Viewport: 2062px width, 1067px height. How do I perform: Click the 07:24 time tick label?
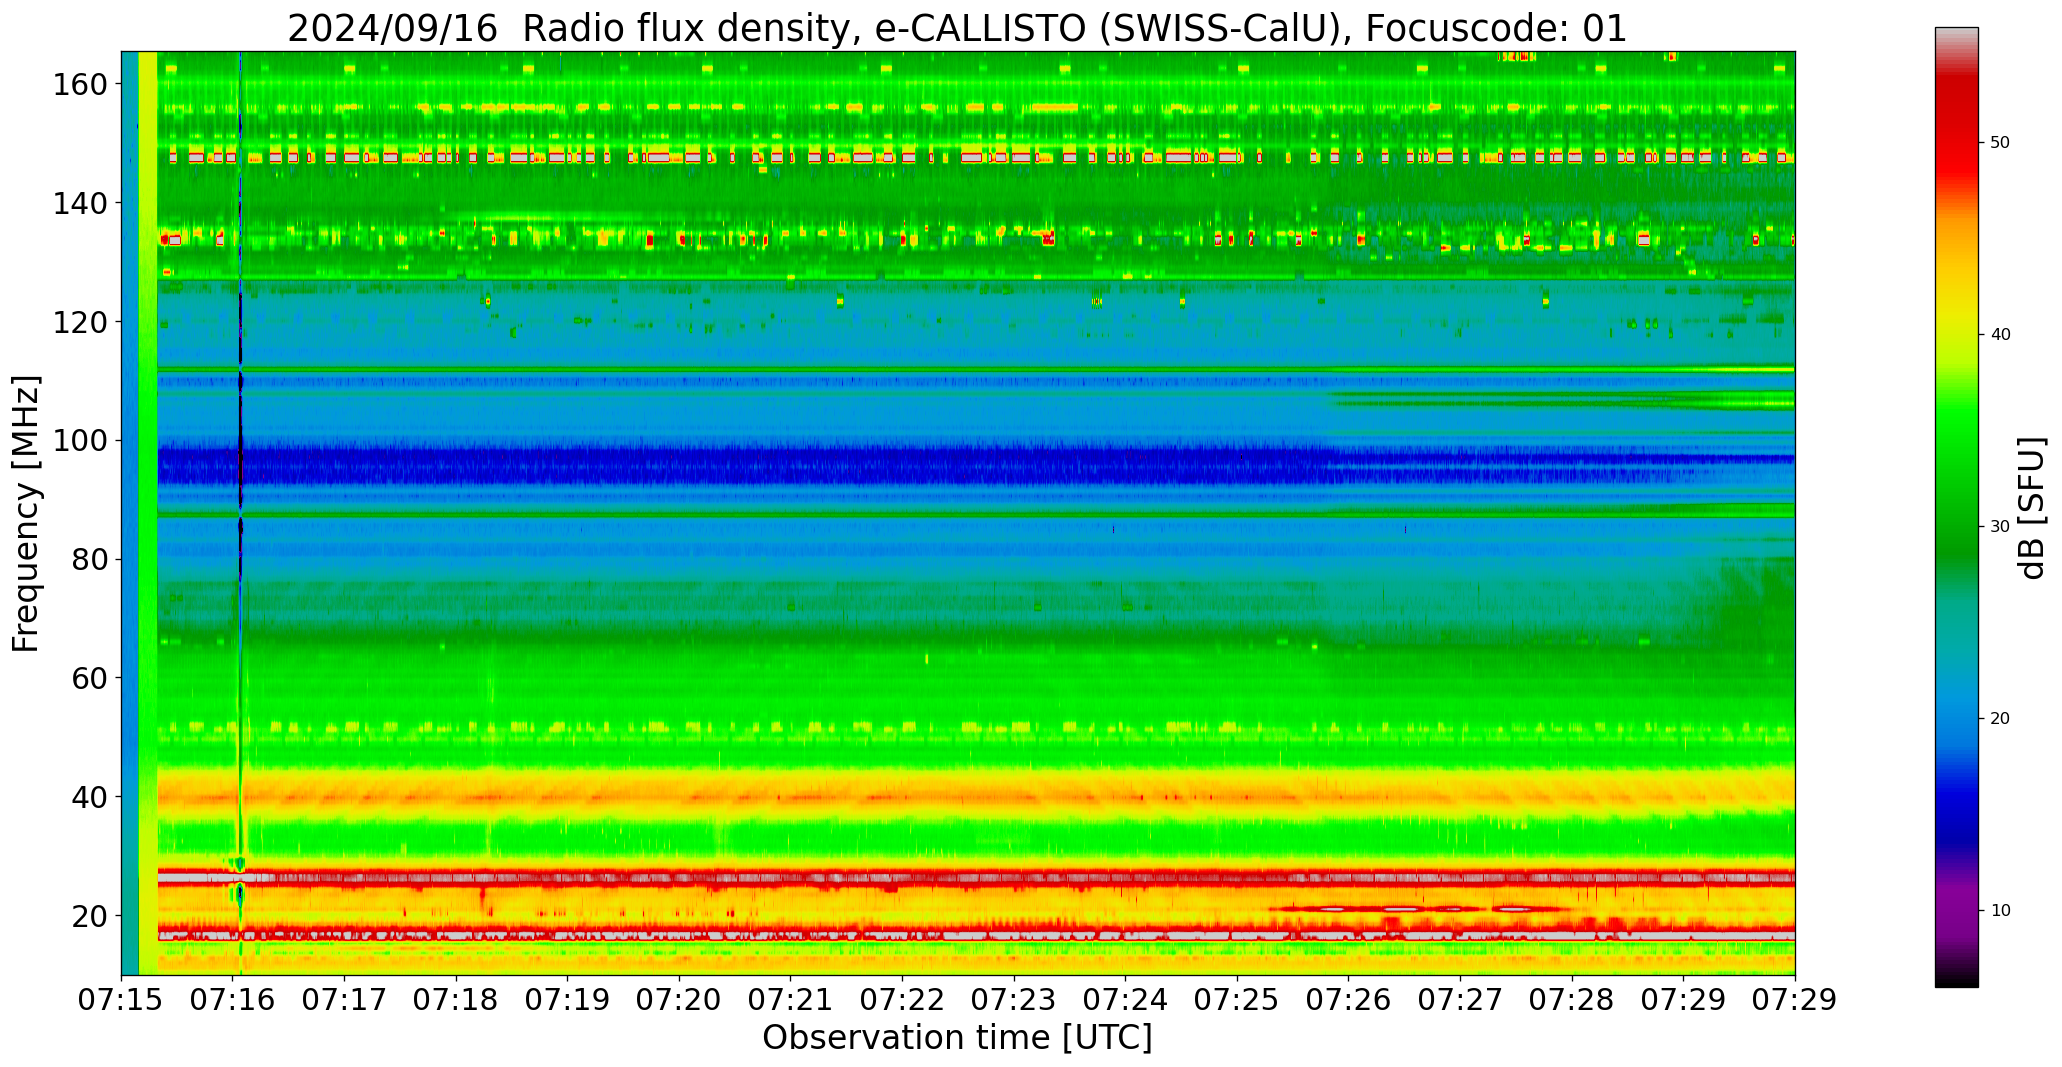[1126, 1000]
